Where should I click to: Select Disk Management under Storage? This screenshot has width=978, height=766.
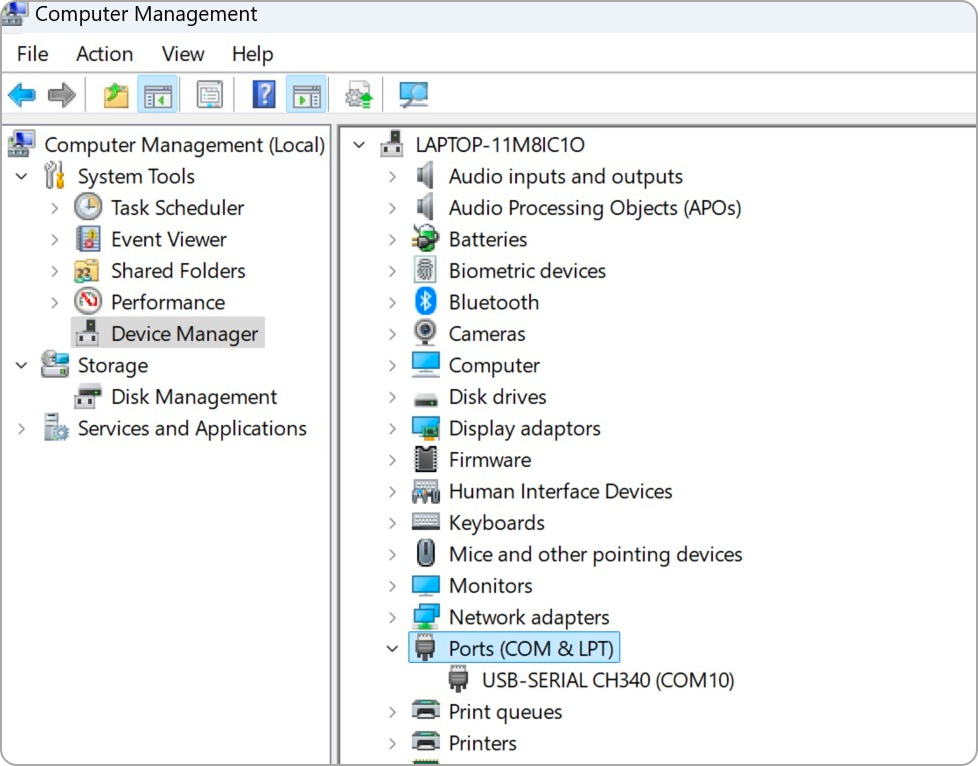click(x=193, y=397)
